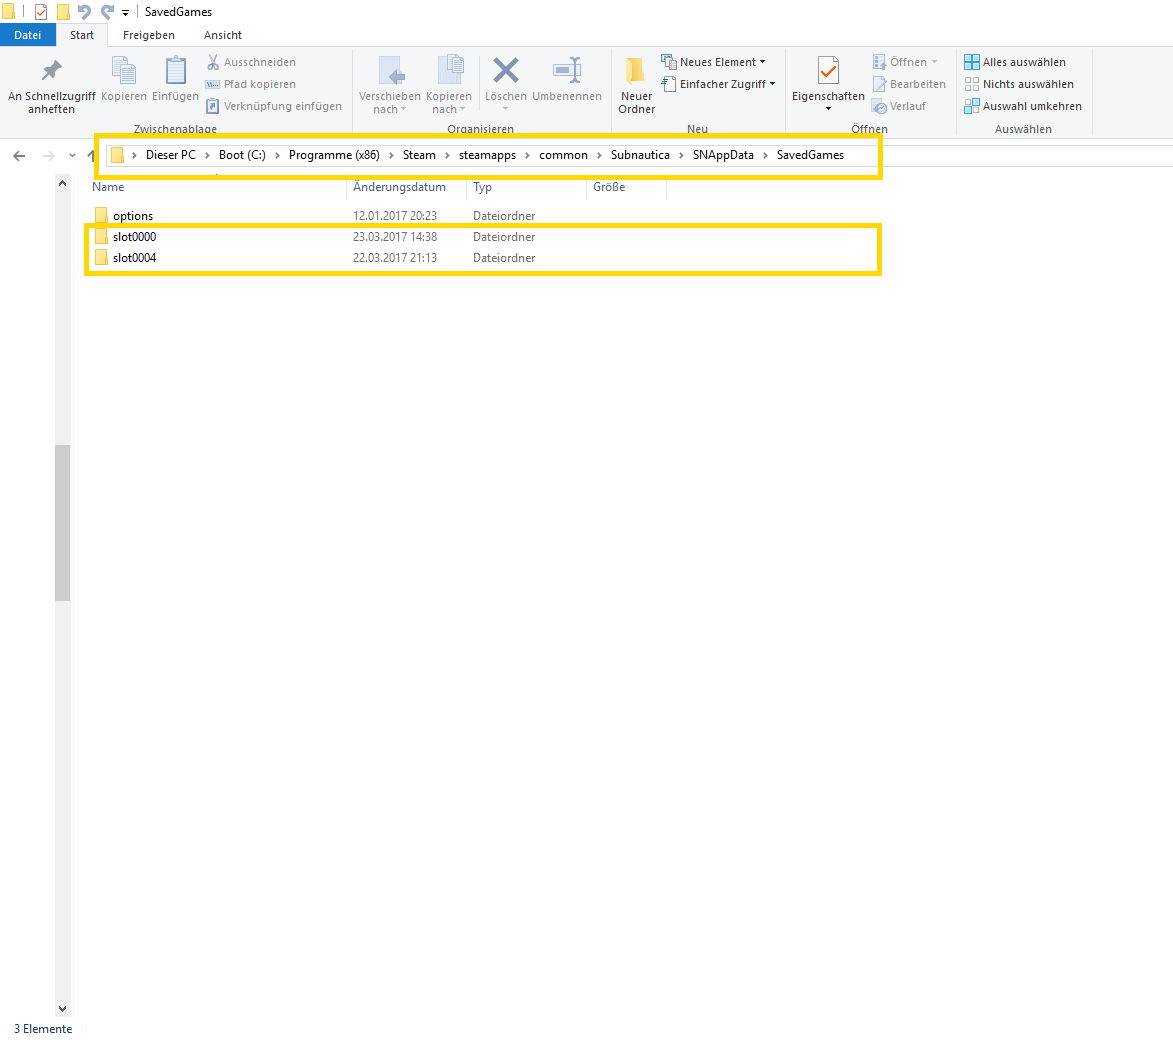Click Bearbeiten in the ribbon
Viewport: 1173px width, 1040px height.
coord(909,84)
